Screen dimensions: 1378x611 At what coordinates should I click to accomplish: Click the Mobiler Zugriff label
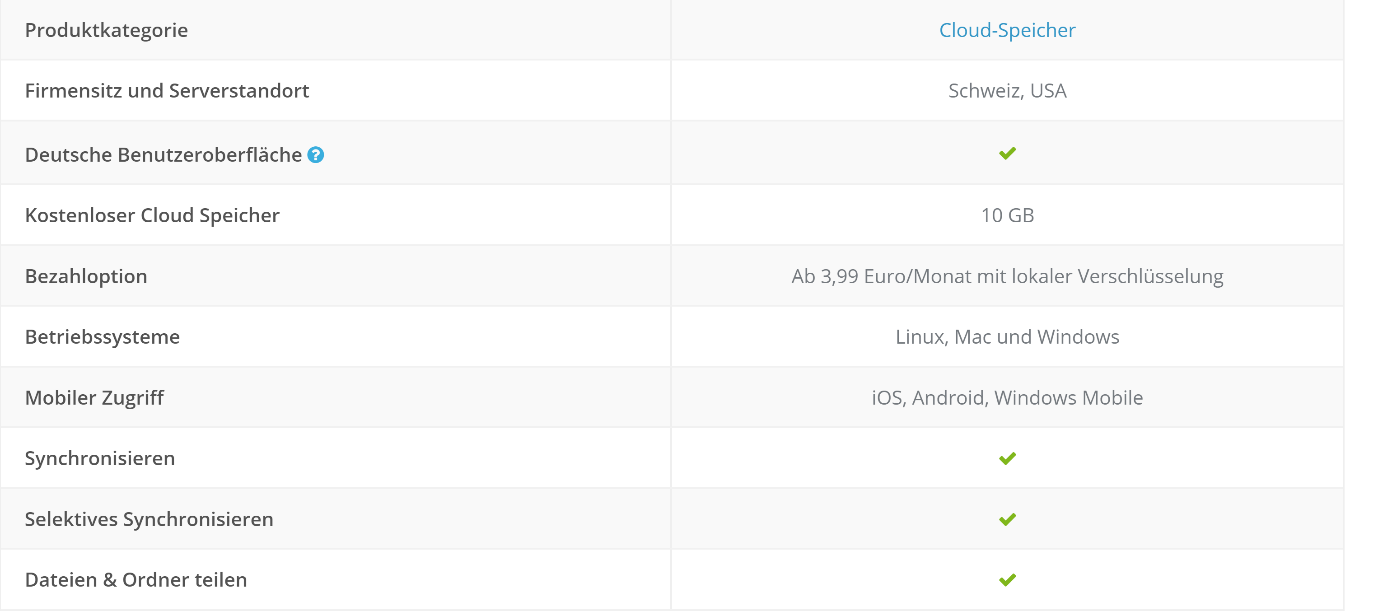pyautogui.click(x=94, y=398)
